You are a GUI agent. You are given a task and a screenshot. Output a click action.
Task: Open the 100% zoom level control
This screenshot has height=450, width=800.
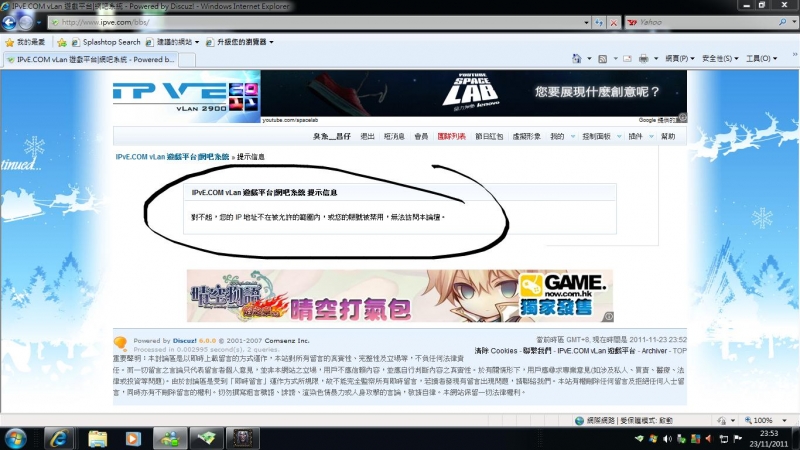[x=764, y=420]
